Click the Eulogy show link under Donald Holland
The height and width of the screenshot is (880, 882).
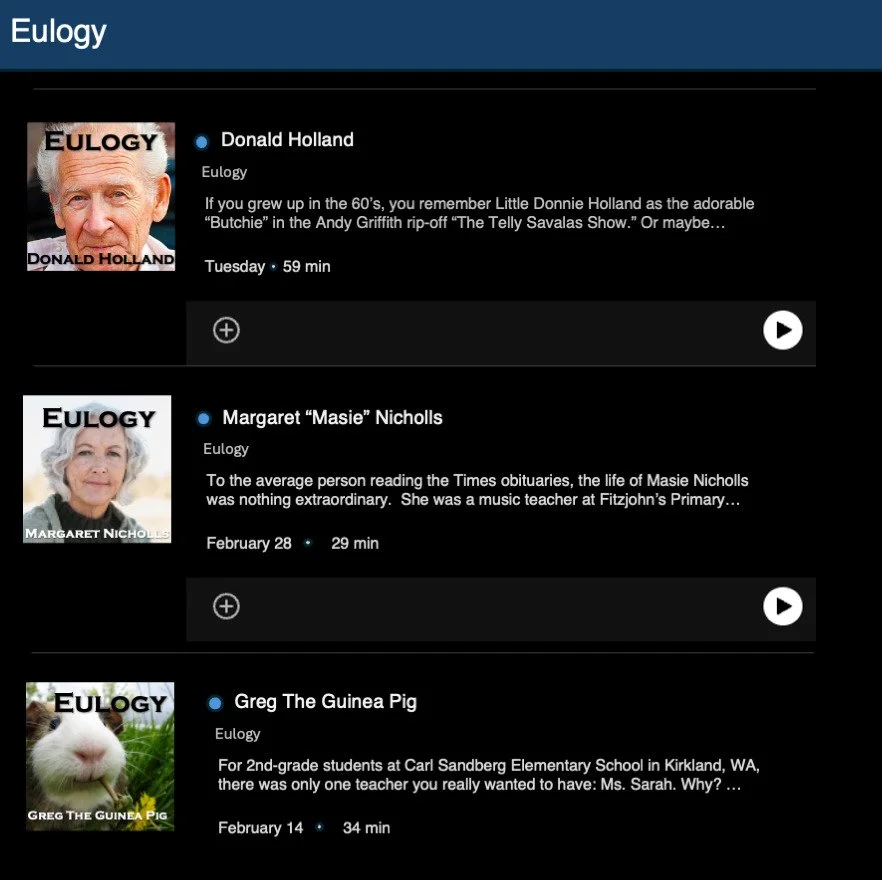pyautogui.click(x=224, y=172)
